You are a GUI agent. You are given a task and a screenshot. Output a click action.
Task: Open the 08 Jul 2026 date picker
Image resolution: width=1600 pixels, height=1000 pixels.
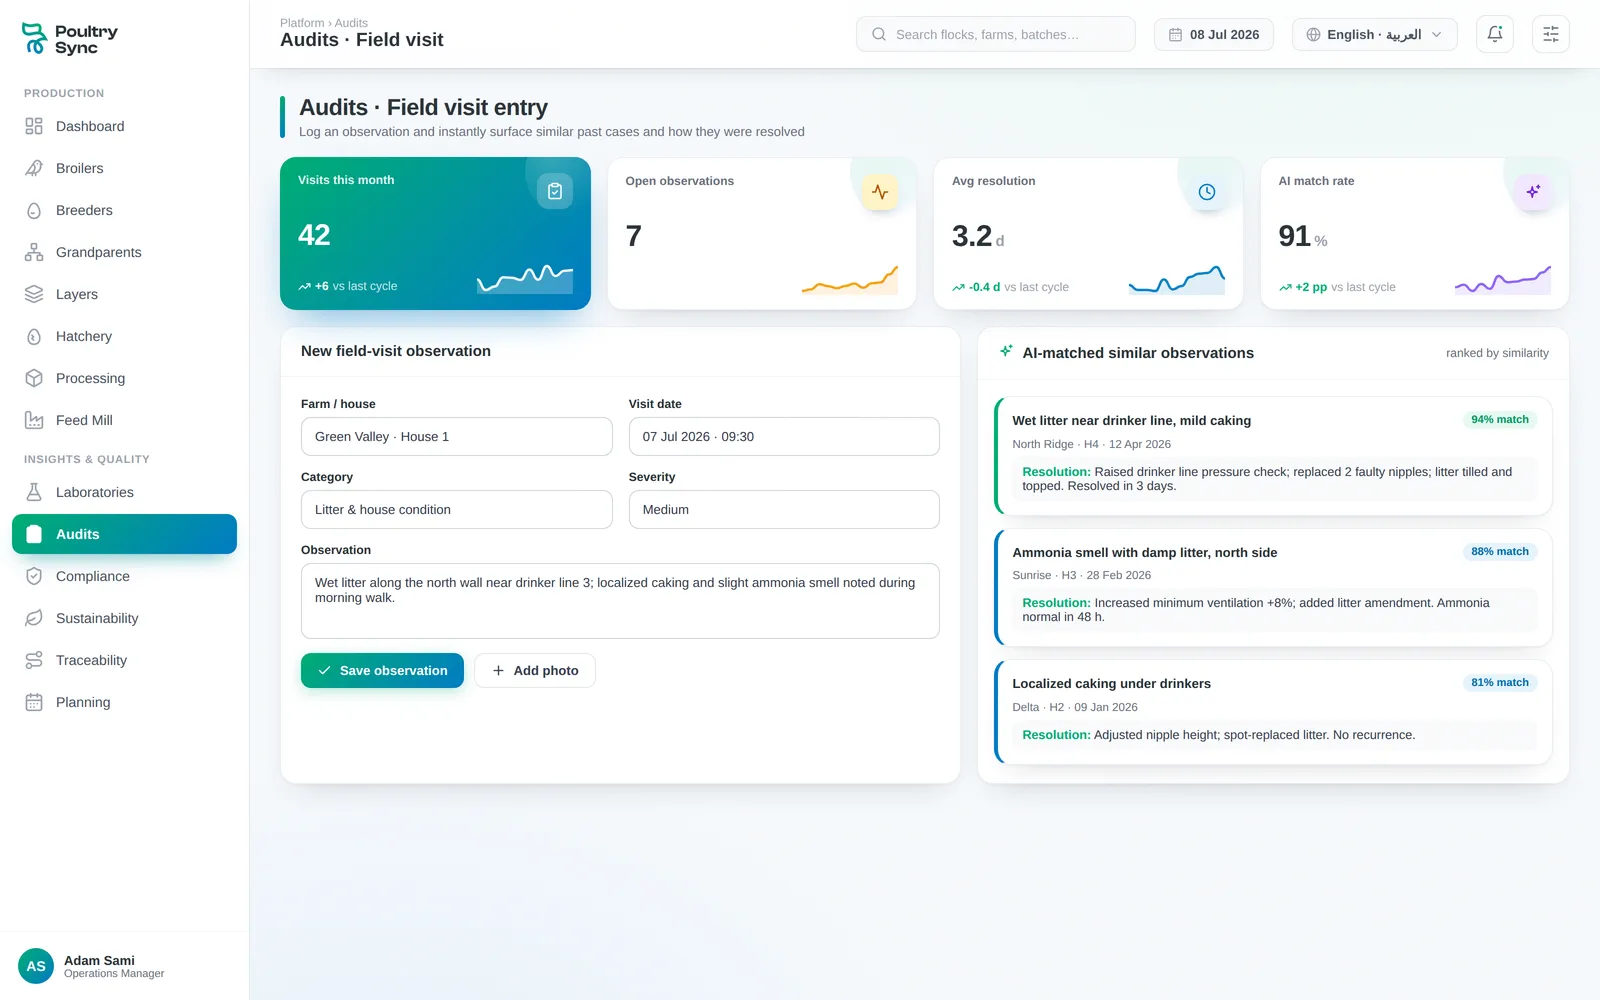1214,34
